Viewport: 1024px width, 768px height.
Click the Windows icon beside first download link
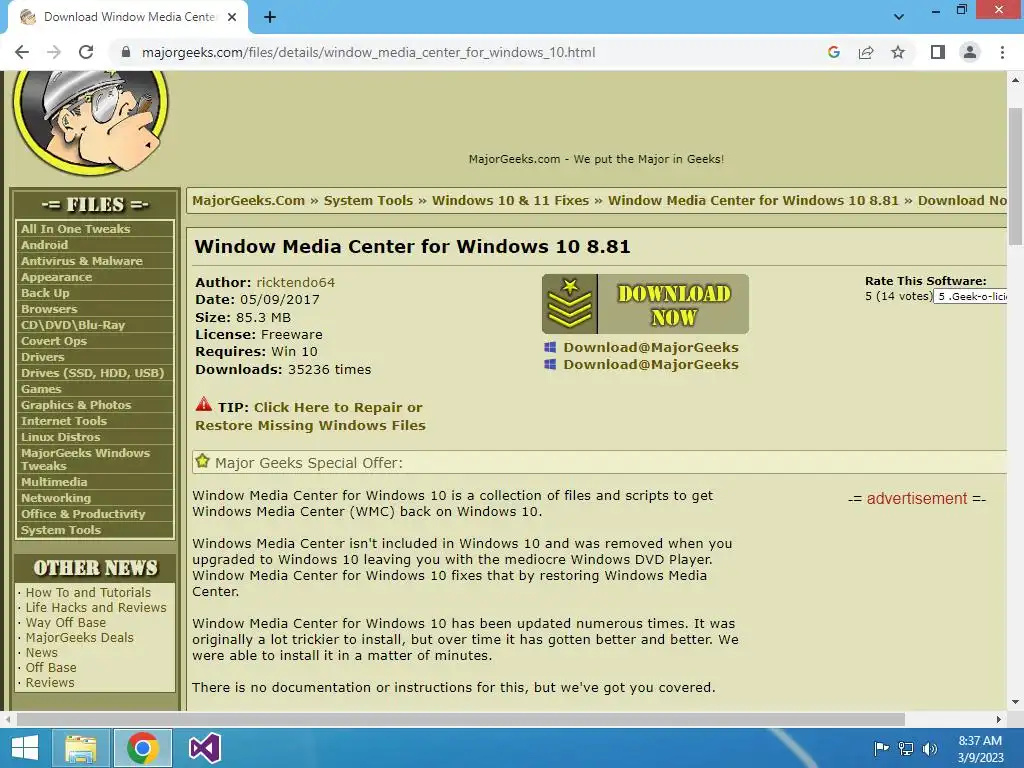click(550, 347)
